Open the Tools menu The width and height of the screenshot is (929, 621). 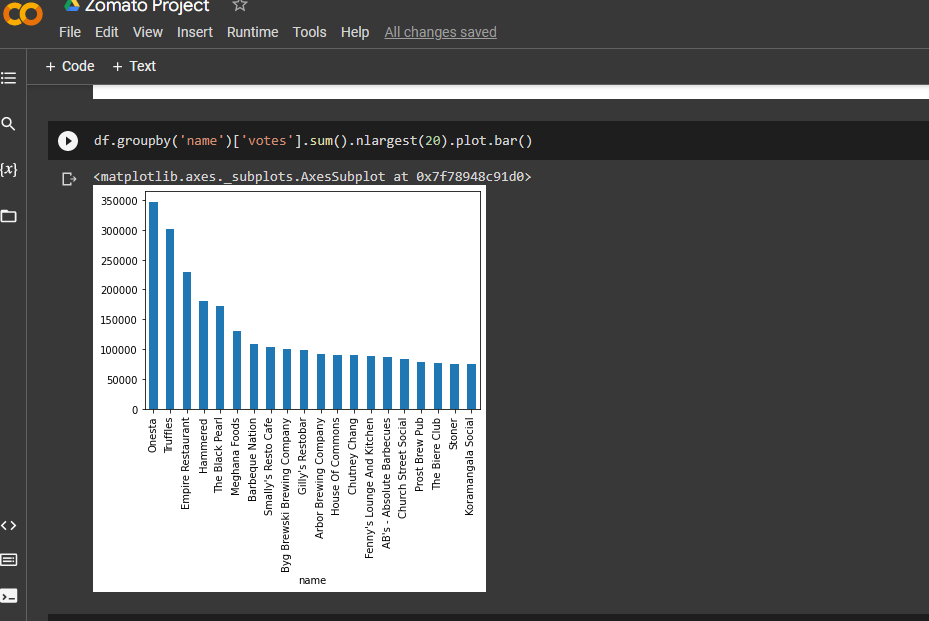pyautogui.click(x=309, y=32)
